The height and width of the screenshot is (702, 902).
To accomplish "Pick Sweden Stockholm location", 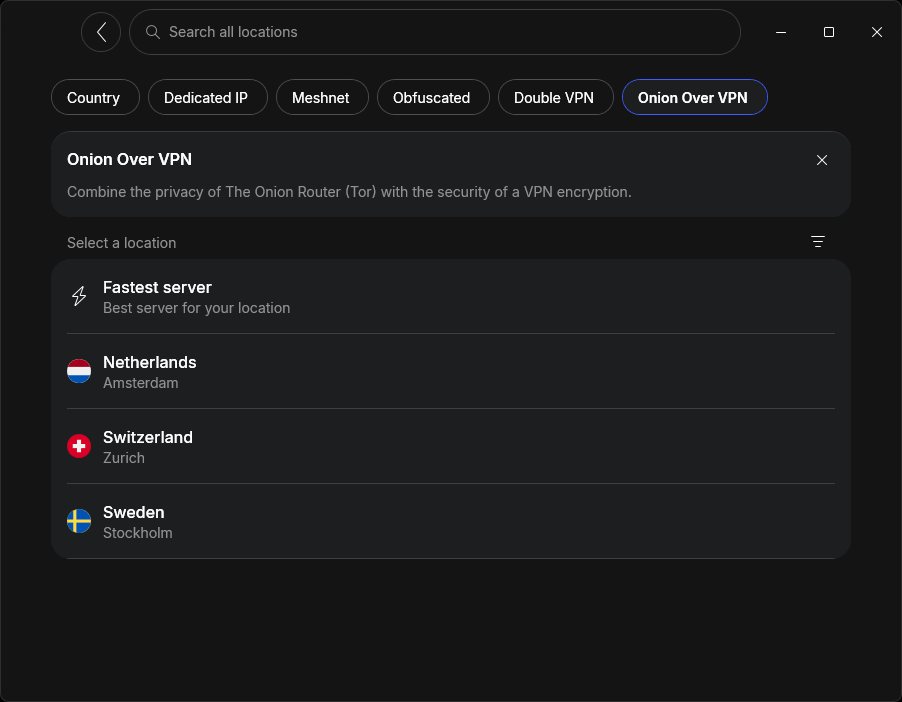I will pos(450,521).
